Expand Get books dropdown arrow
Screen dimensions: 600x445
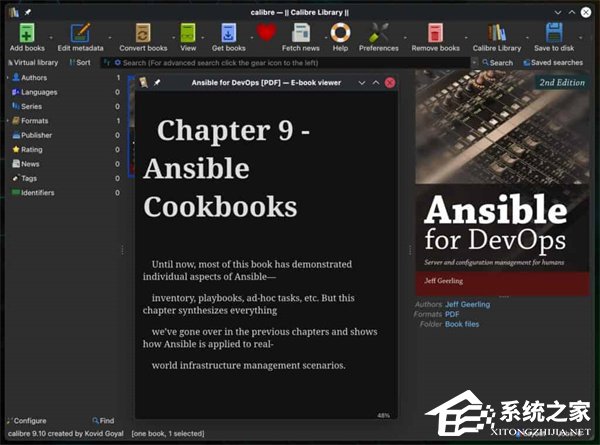click(x=252, y=37)
